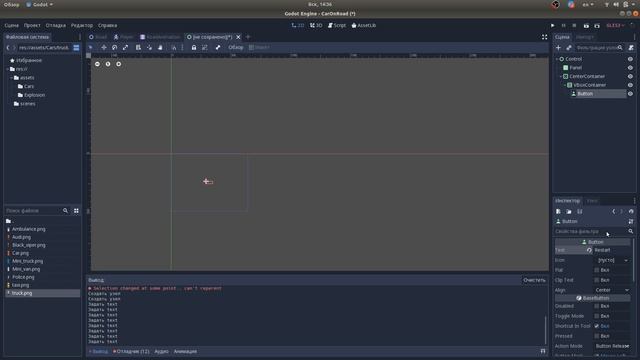Activate the Select mode arrow tool
Screen dimensions: 640x360
pos(91,47)
